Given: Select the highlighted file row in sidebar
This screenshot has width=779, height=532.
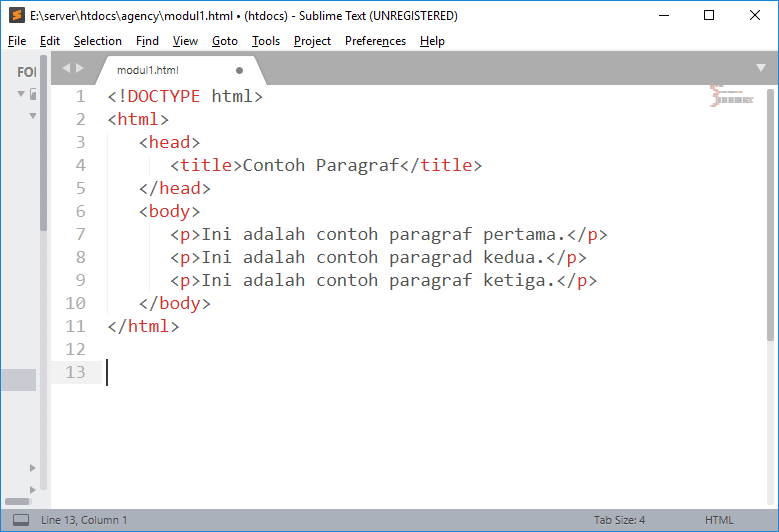Looking at the screenshot, I should tap(18, 380).
